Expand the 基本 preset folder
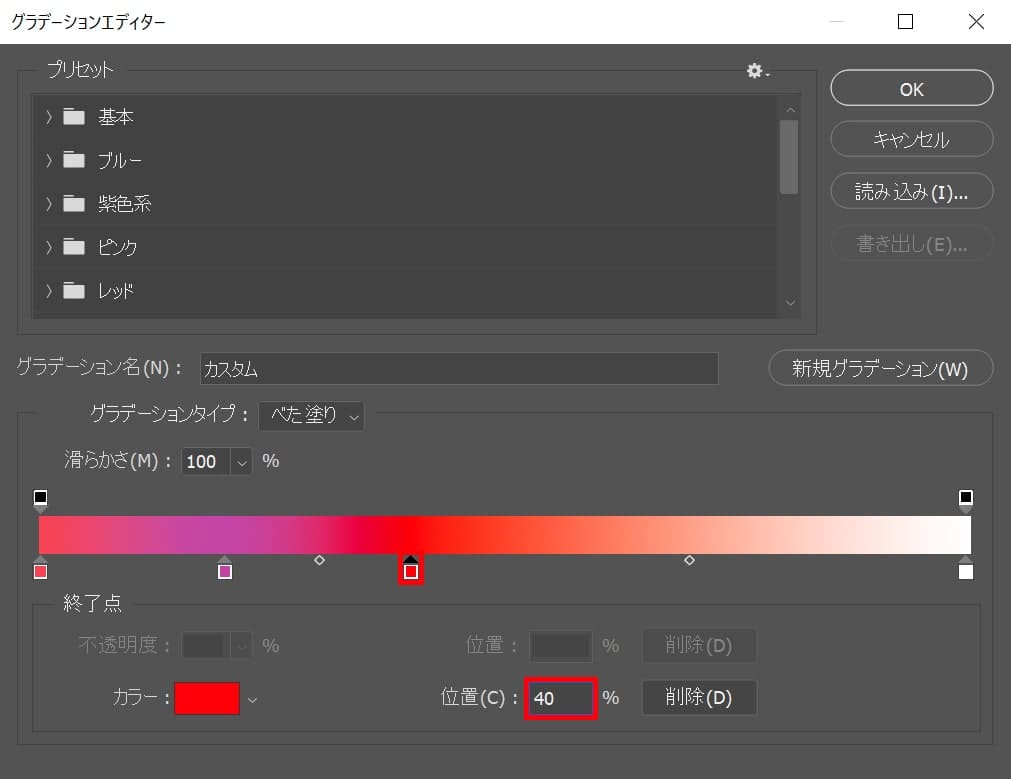This screenshot has height=779, width=1011. (49, 117)
